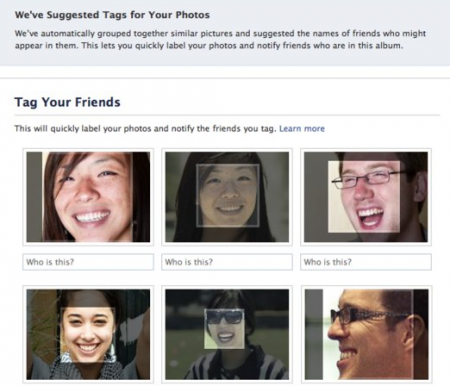
Task: Focus the middle Who is this? name field
Action: (x=227, y=262)
